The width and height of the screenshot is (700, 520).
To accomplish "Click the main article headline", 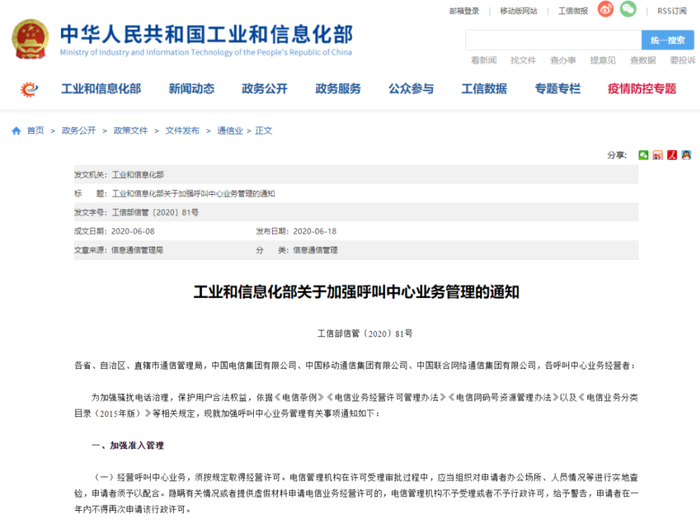I will [x=356, y=292].
